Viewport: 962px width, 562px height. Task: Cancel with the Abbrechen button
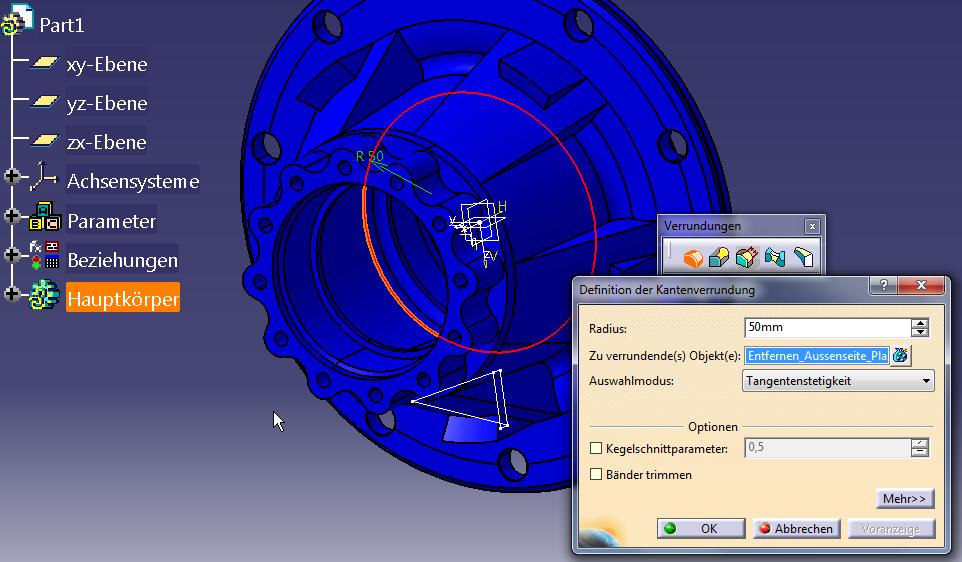[796, 528]
